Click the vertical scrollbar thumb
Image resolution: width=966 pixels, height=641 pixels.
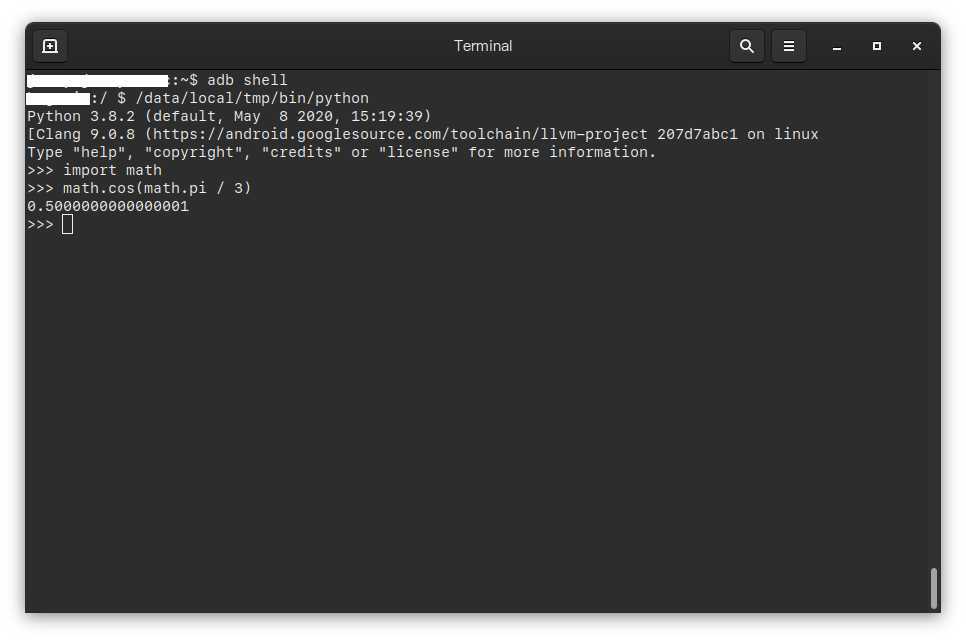tap(934, 588)
